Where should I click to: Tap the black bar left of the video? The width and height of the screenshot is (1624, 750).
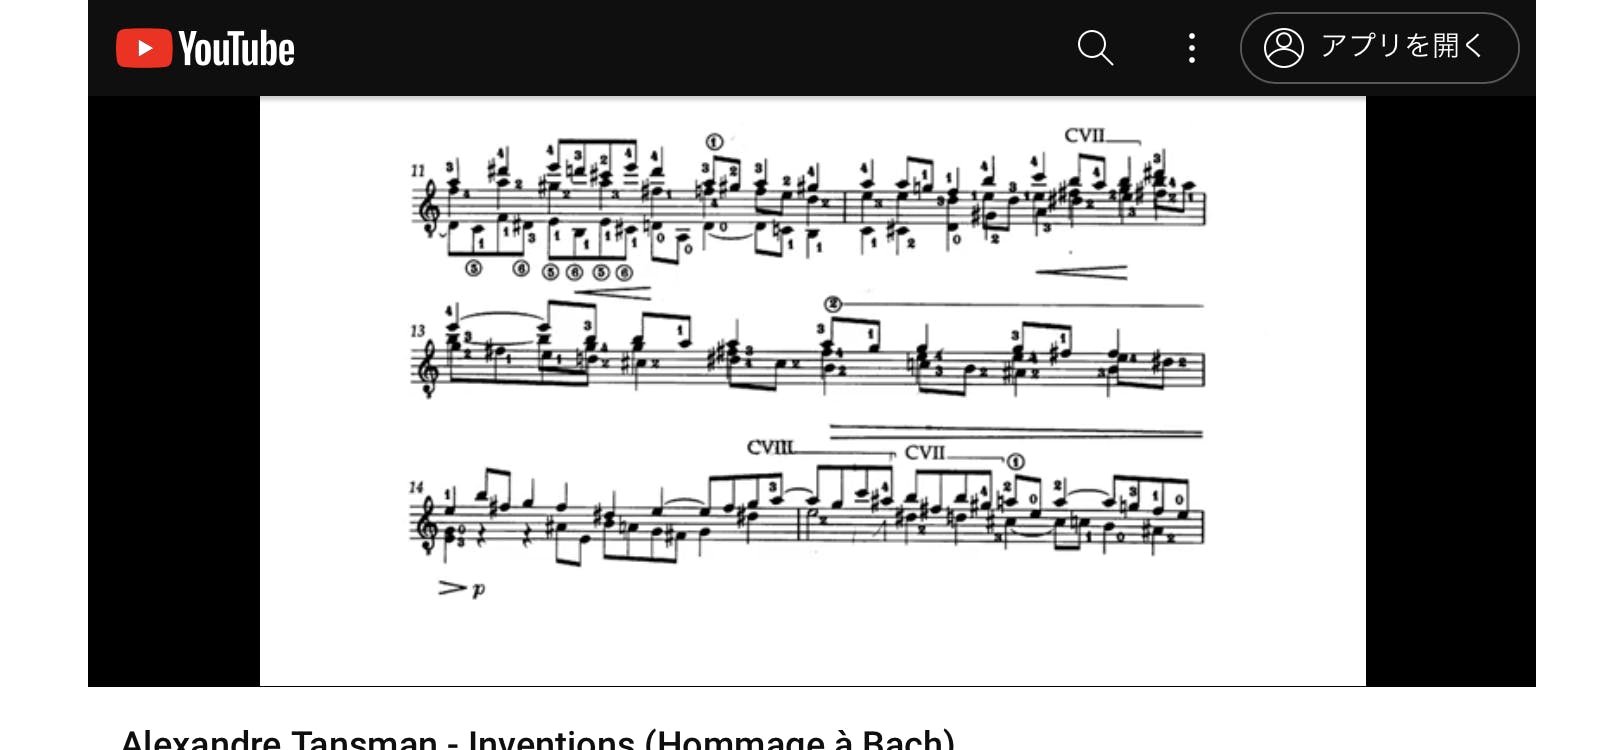174,391
